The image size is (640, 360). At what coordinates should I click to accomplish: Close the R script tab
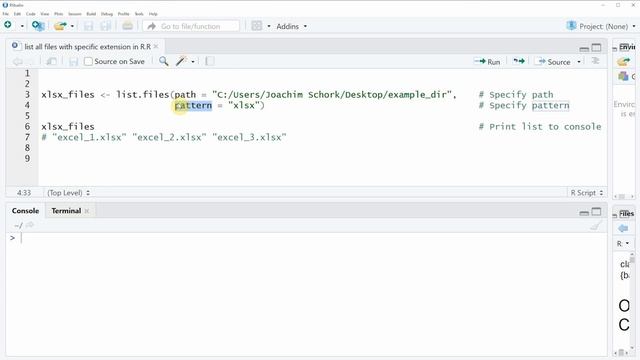tap(156, 47)
